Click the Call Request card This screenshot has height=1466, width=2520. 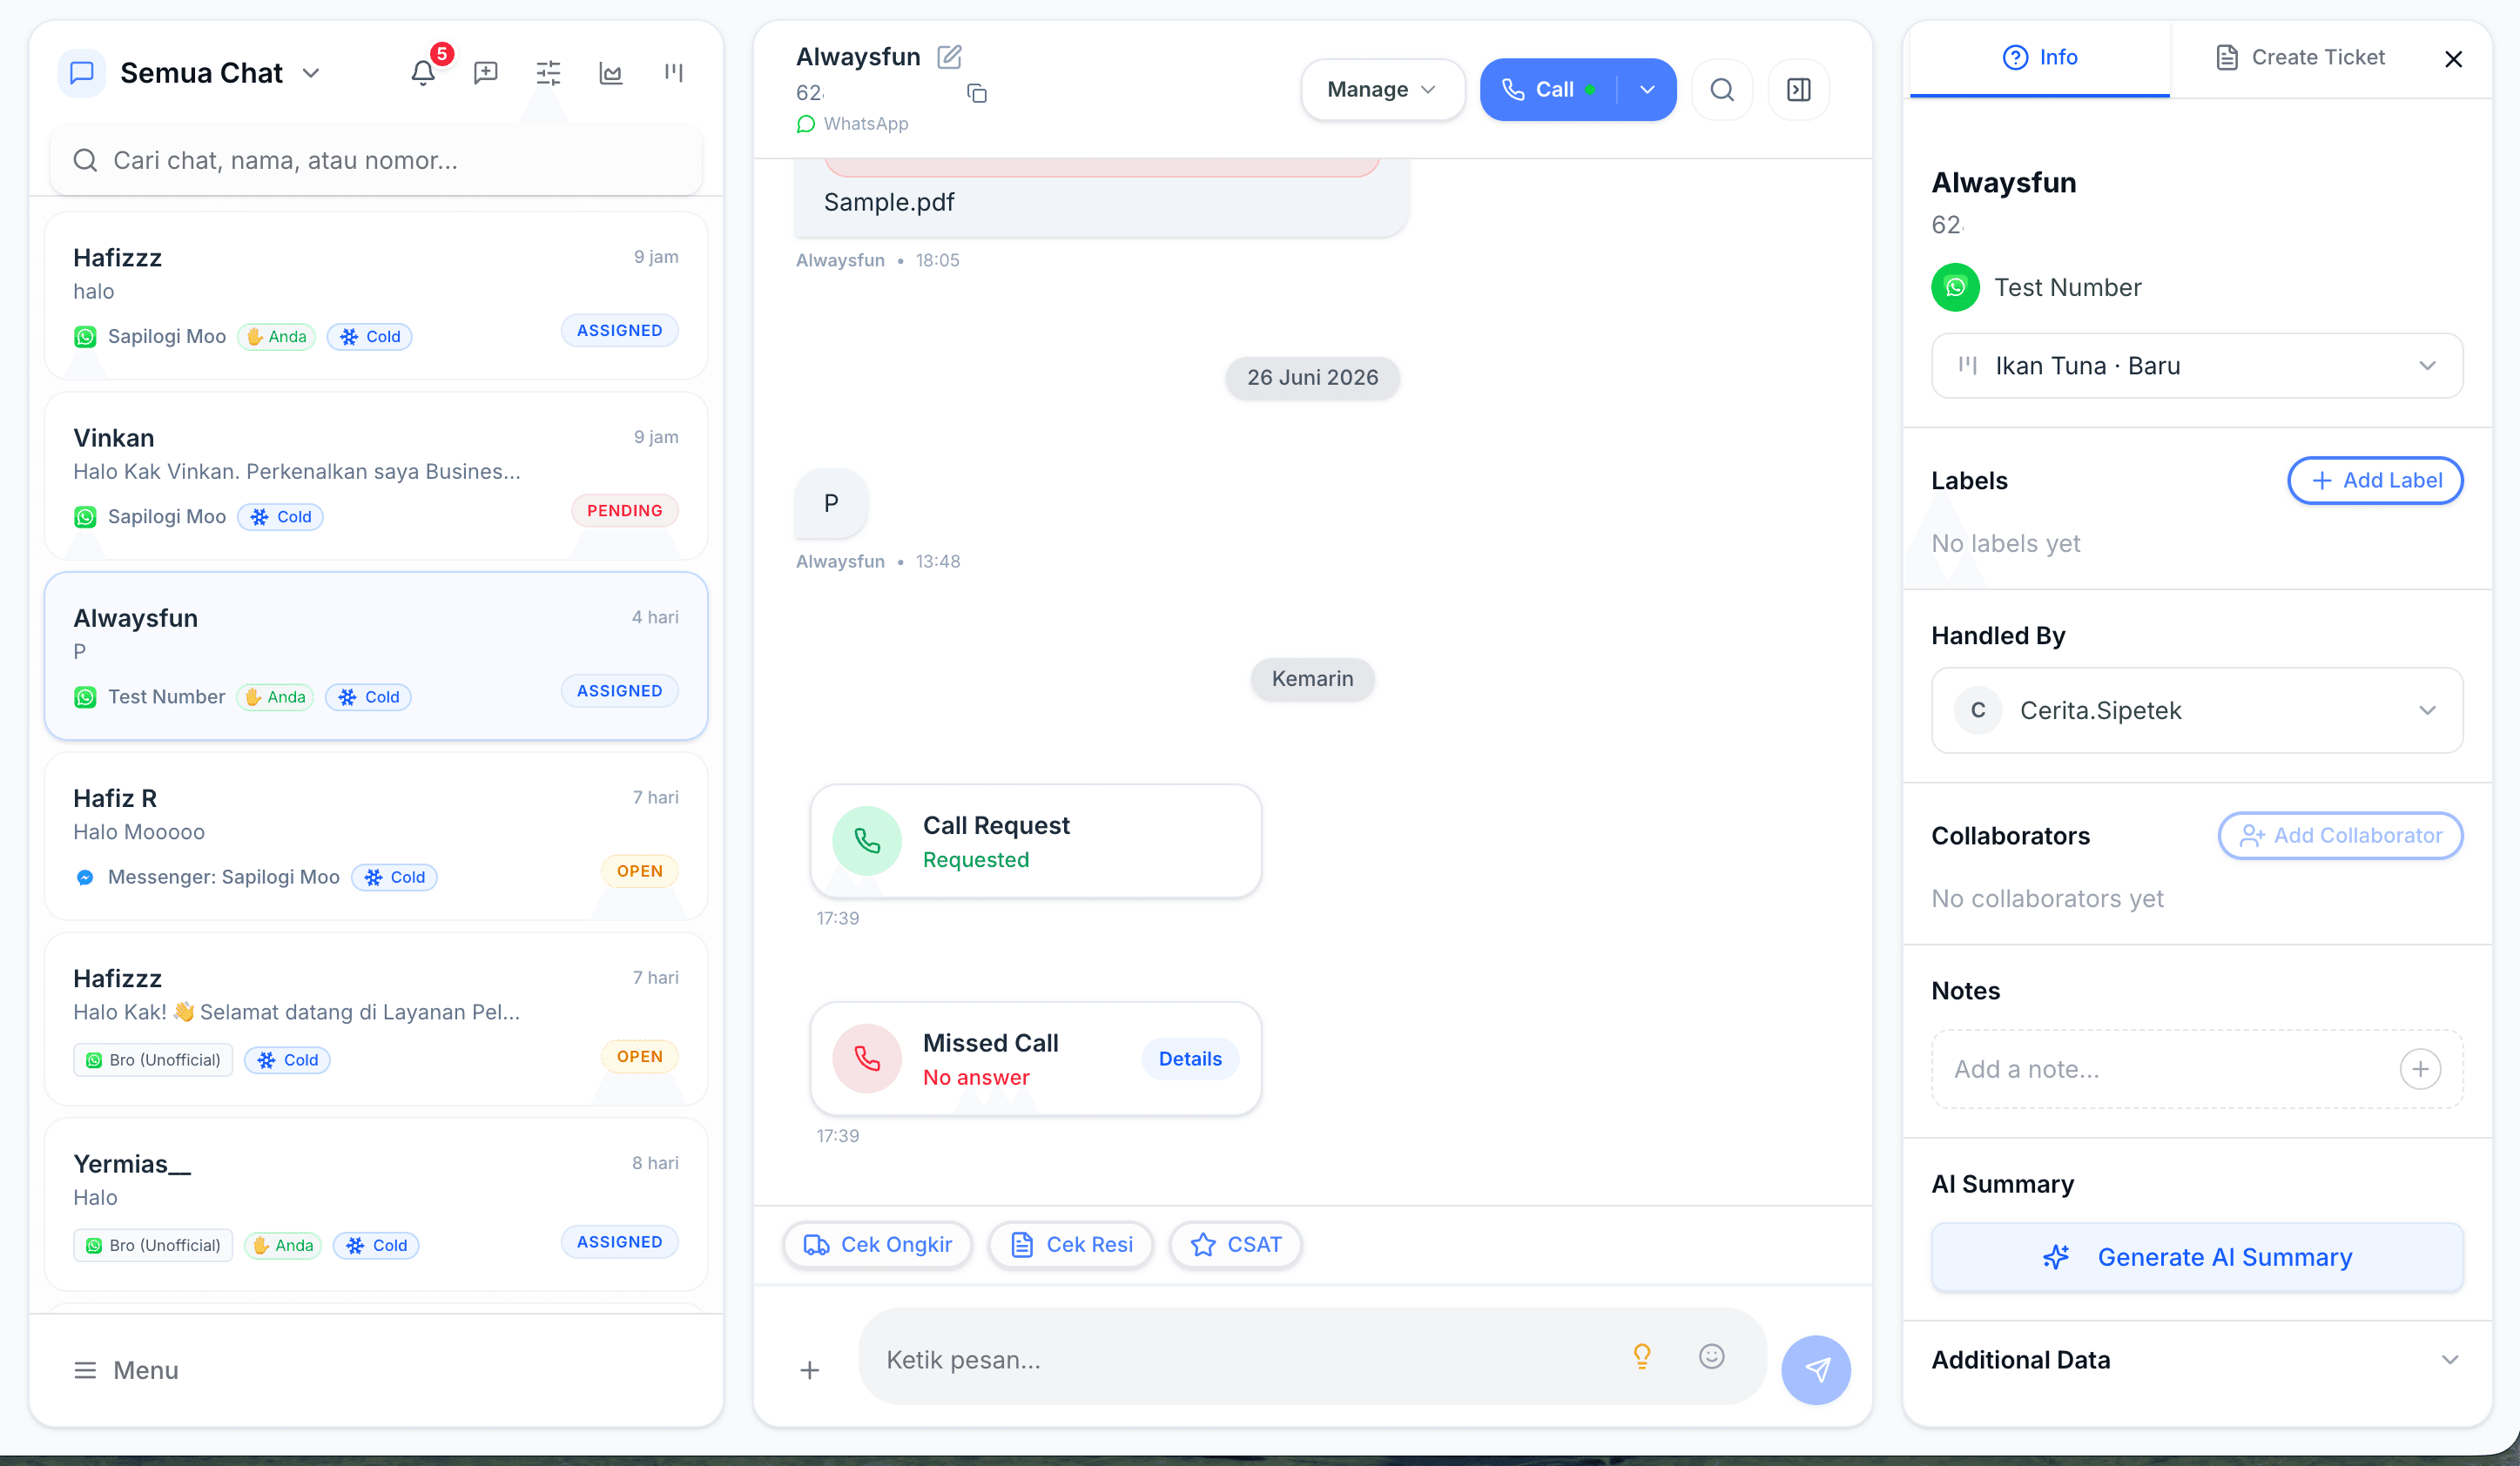[1036, 841]
